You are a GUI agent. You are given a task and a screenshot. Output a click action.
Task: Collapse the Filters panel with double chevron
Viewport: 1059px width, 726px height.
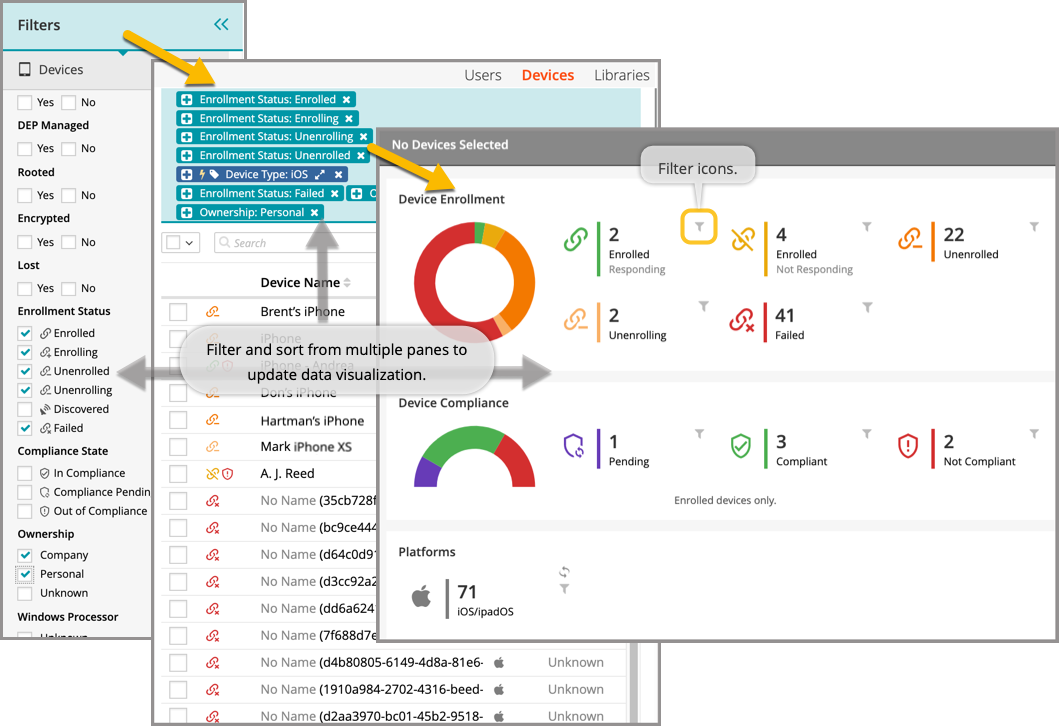click(x=221, y=25)
